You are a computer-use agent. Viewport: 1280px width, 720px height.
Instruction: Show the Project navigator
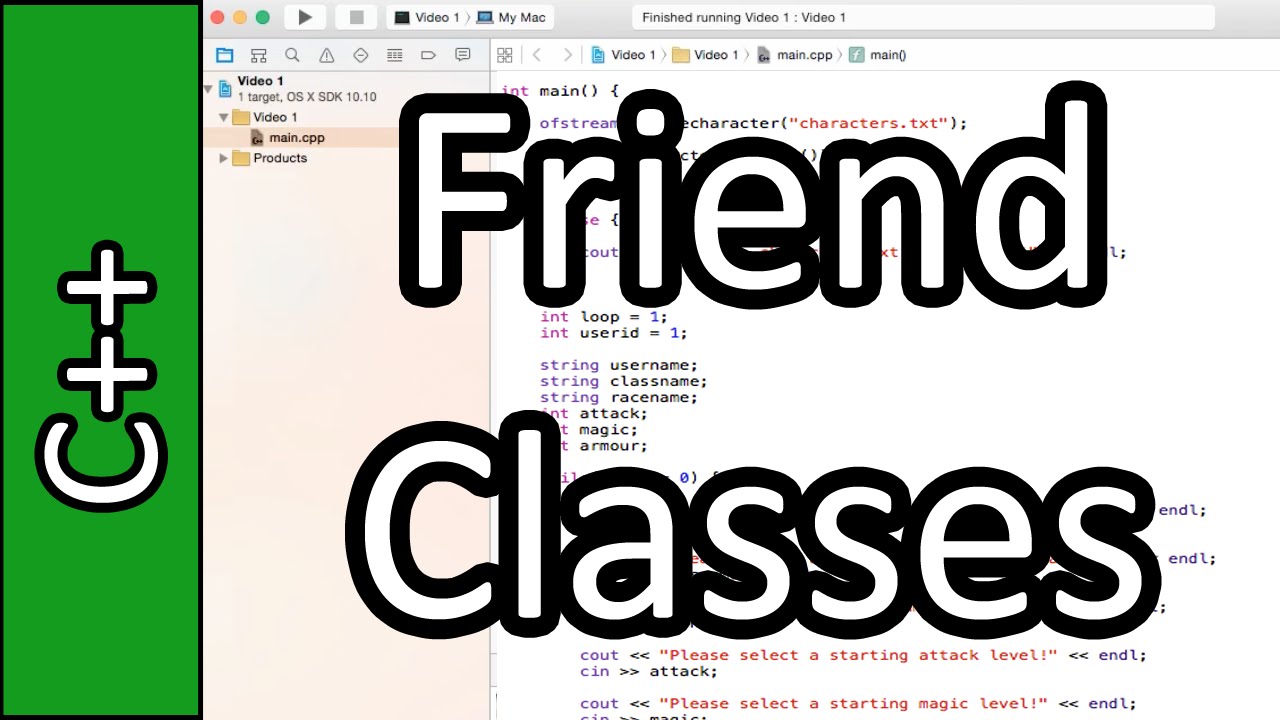click(x=225, y=55)
